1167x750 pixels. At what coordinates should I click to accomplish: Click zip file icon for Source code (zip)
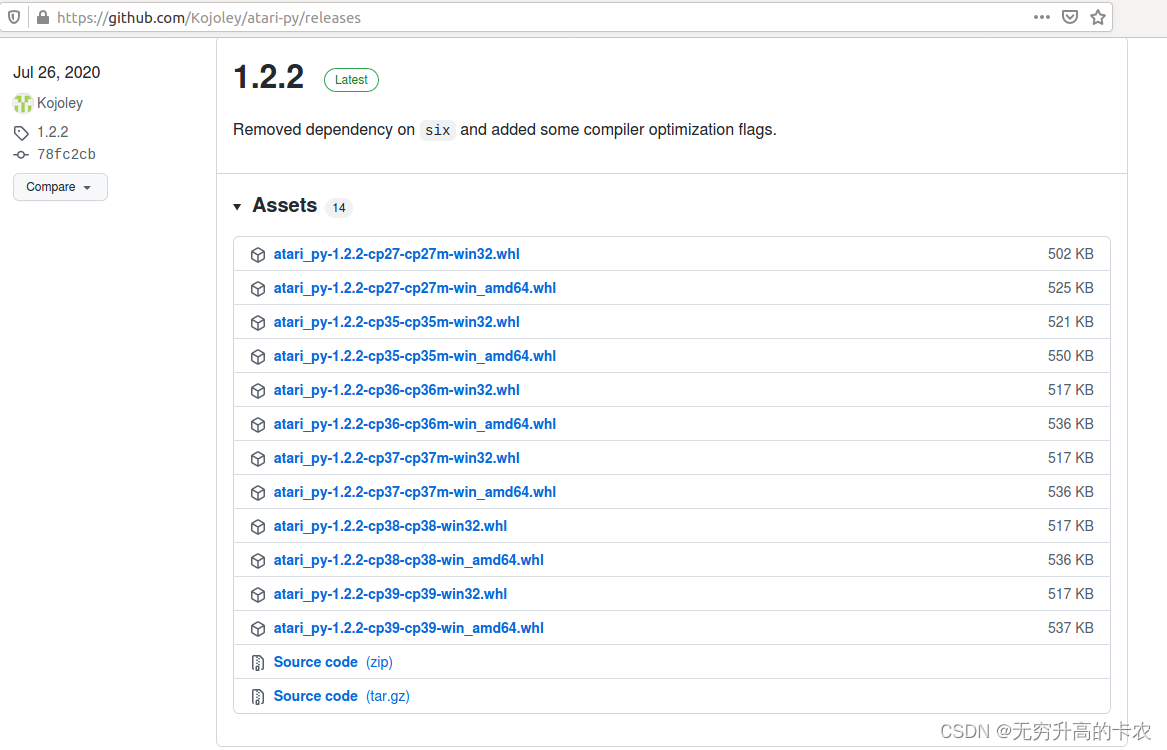(258, 663)
